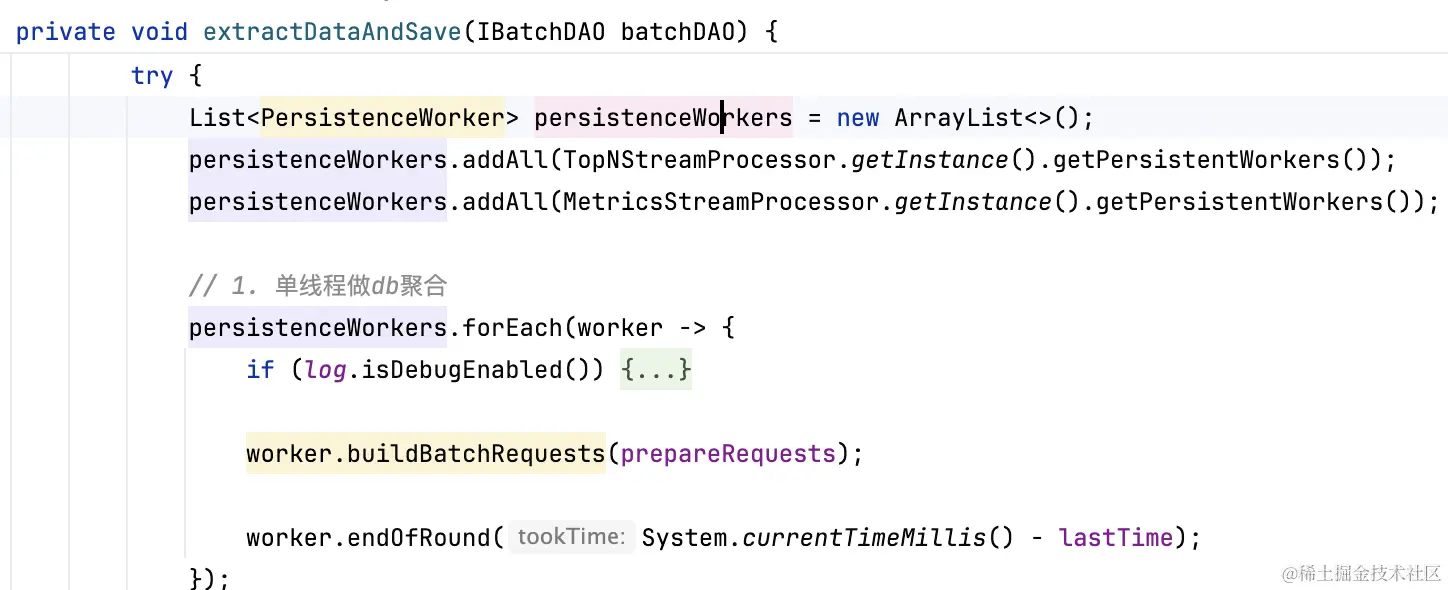Image resolution: width=1448 pixels, height=590 pixels.
Task: Click worker.buildBatchRequests method call
Action: tap(426, 454)
